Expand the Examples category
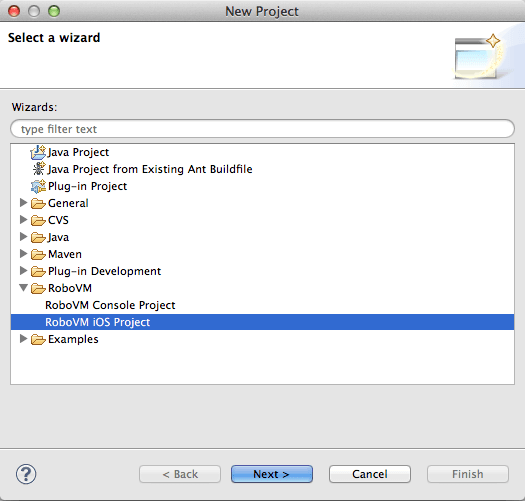 tap(23, 339)
